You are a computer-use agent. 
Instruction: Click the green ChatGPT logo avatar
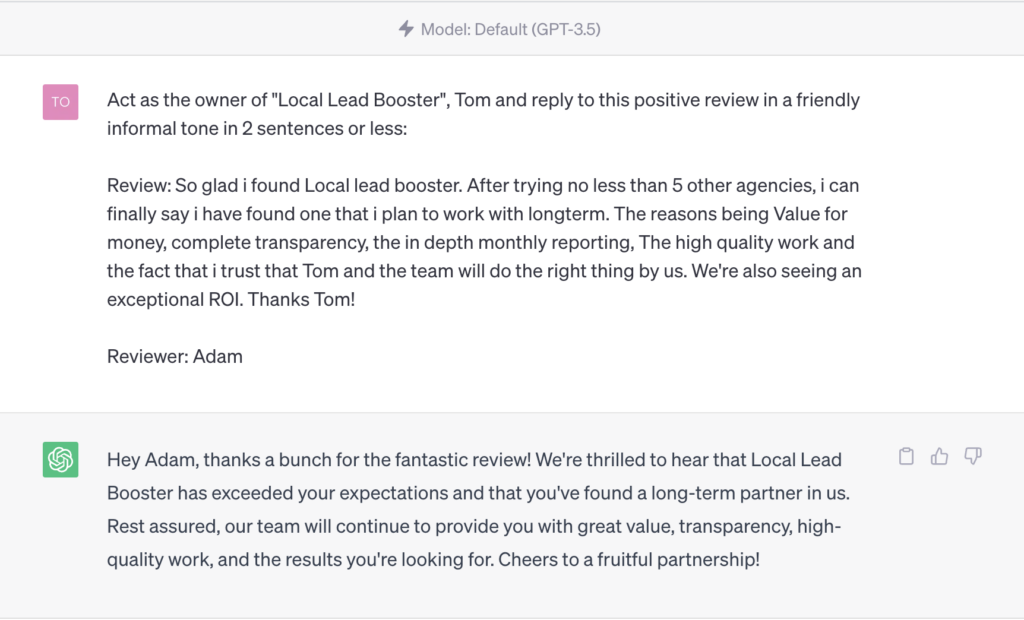point(61,459)
